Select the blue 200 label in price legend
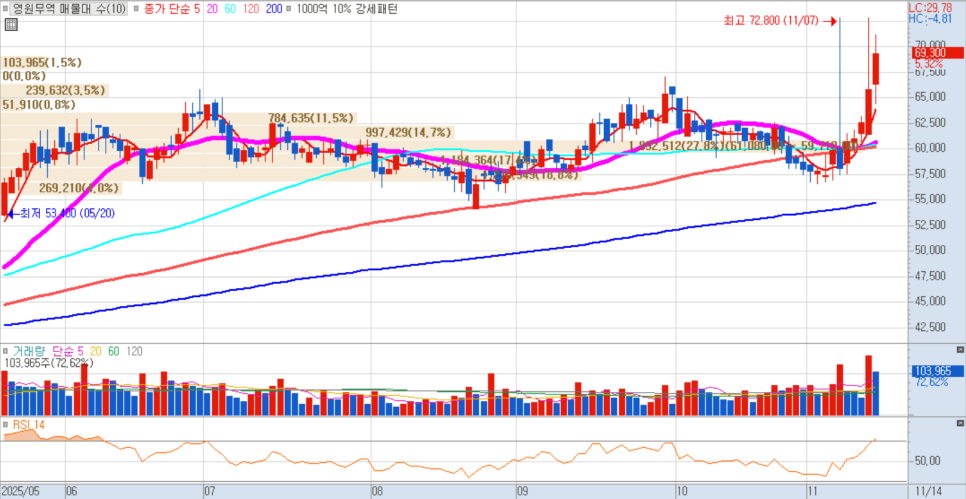Image resolution: width=966 pixels, height=499 pixels. tap(275, 9)
